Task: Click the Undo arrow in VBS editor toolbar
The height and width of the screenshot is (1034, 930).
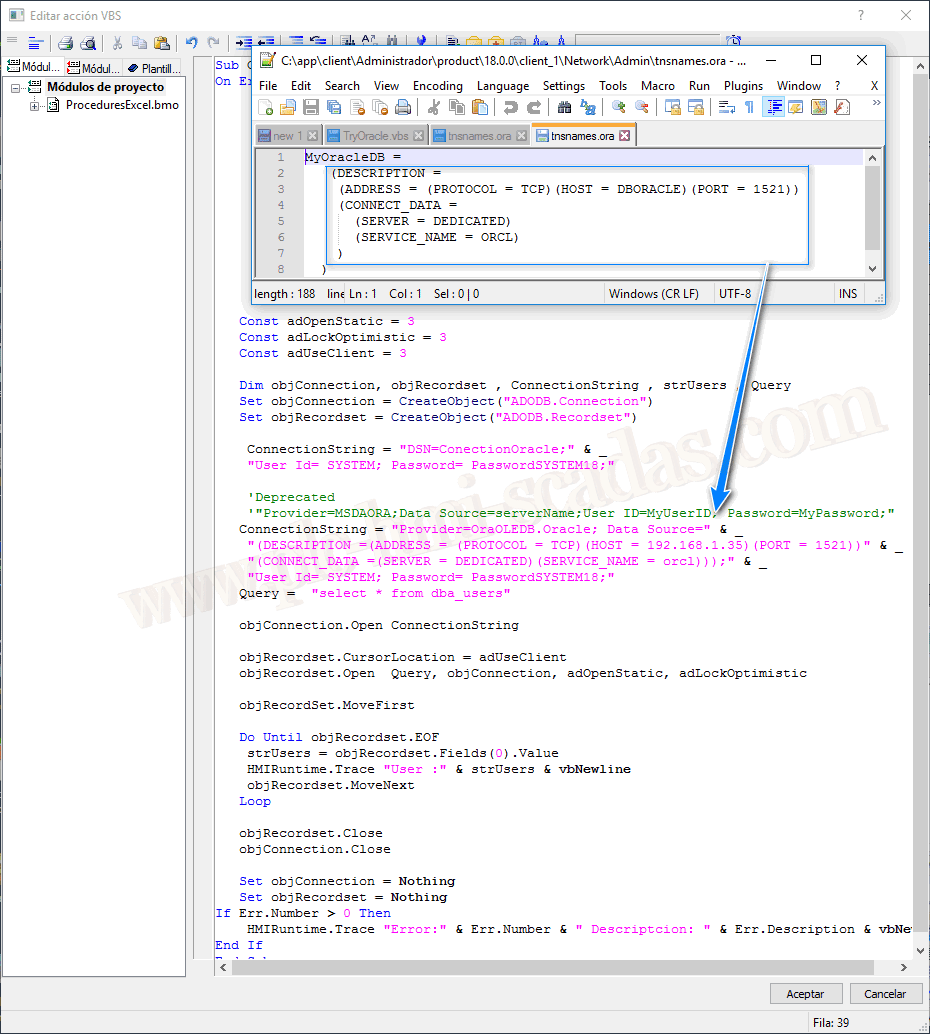Action: click(191, 43)
